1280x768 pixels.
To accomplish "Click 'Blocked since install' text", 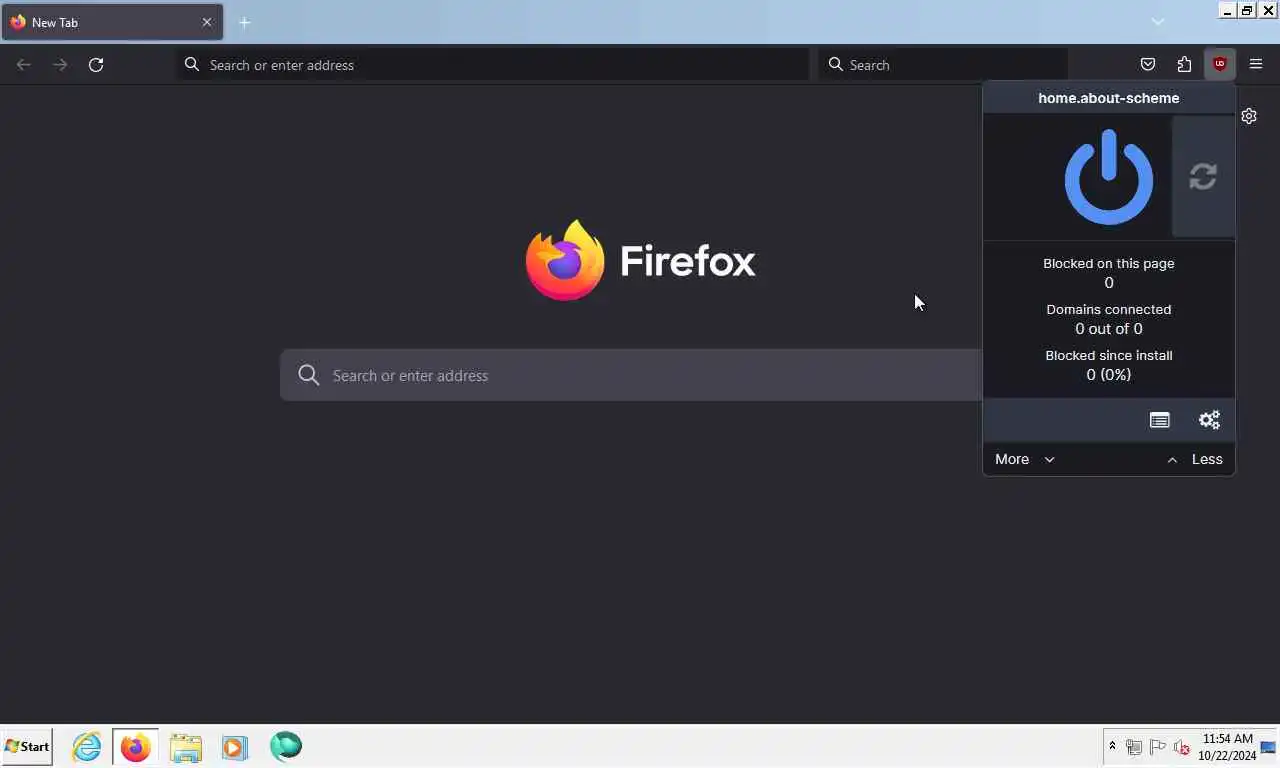I will 1109,355.
